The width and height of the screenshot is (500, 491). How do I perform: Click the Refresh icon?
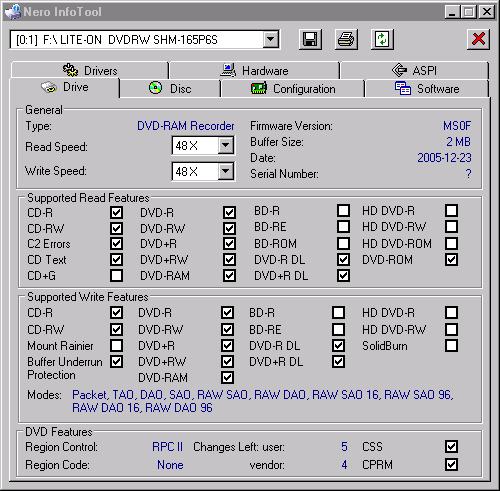pos(382,39)
